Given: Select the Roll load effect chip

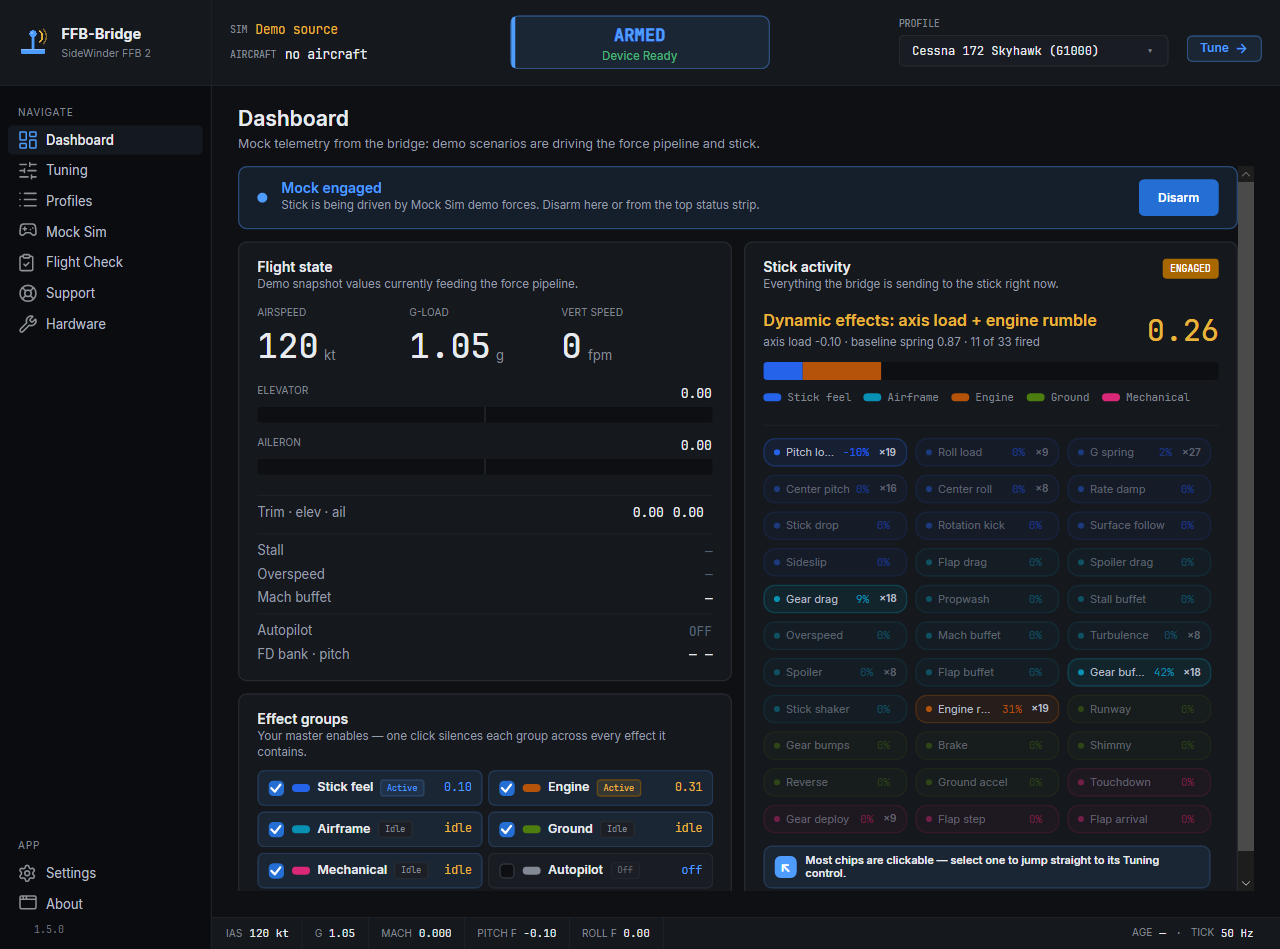Looking at the screenshot, I should coord(987,452).
